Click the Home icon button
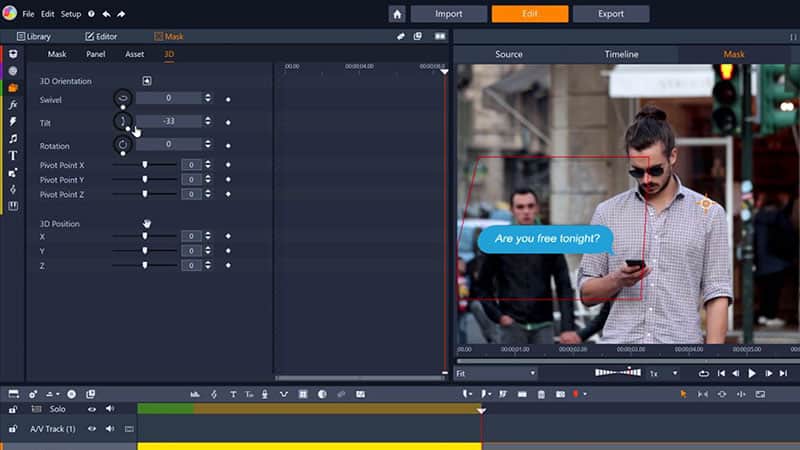 [x=397, y=14]
